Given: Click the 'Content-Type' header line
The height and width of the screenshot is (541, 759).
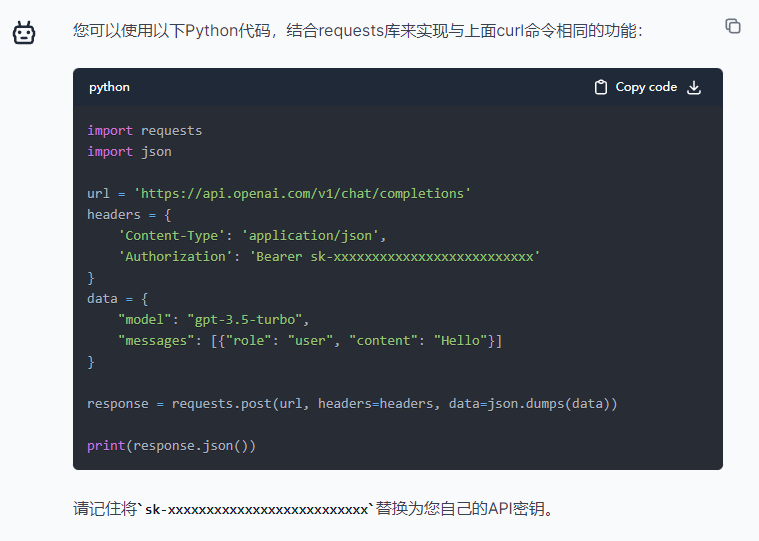Looking at the screenshot, I should pyautogui.click(x=252, y=235).
